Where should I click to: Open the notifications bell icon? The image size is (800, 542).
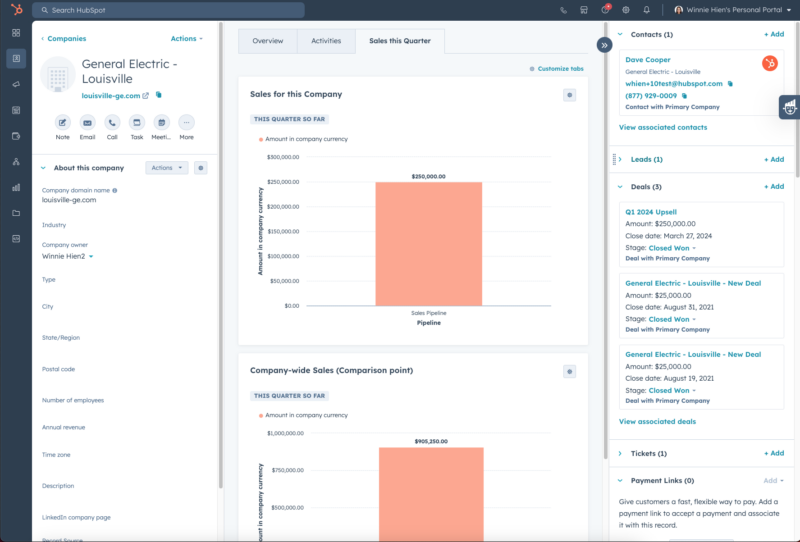point(646,10)
